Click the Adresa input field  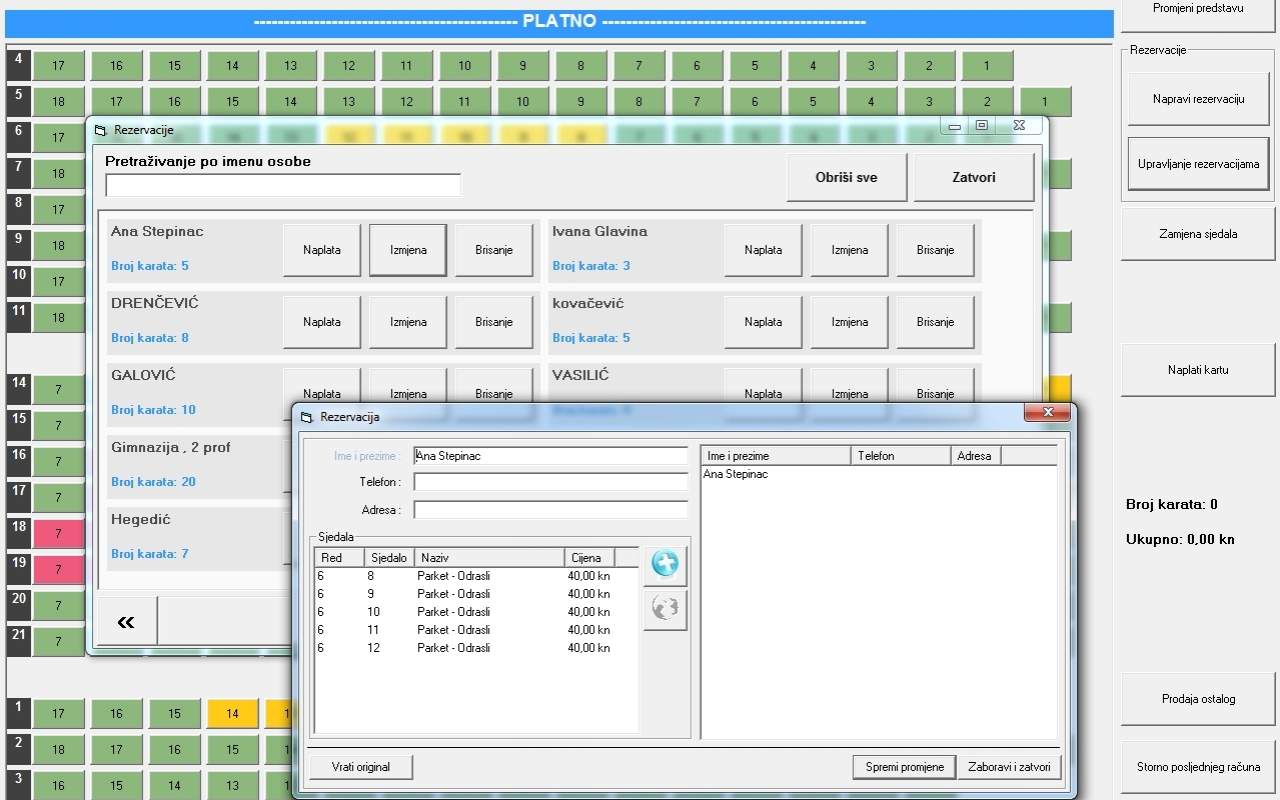(550, 510)
